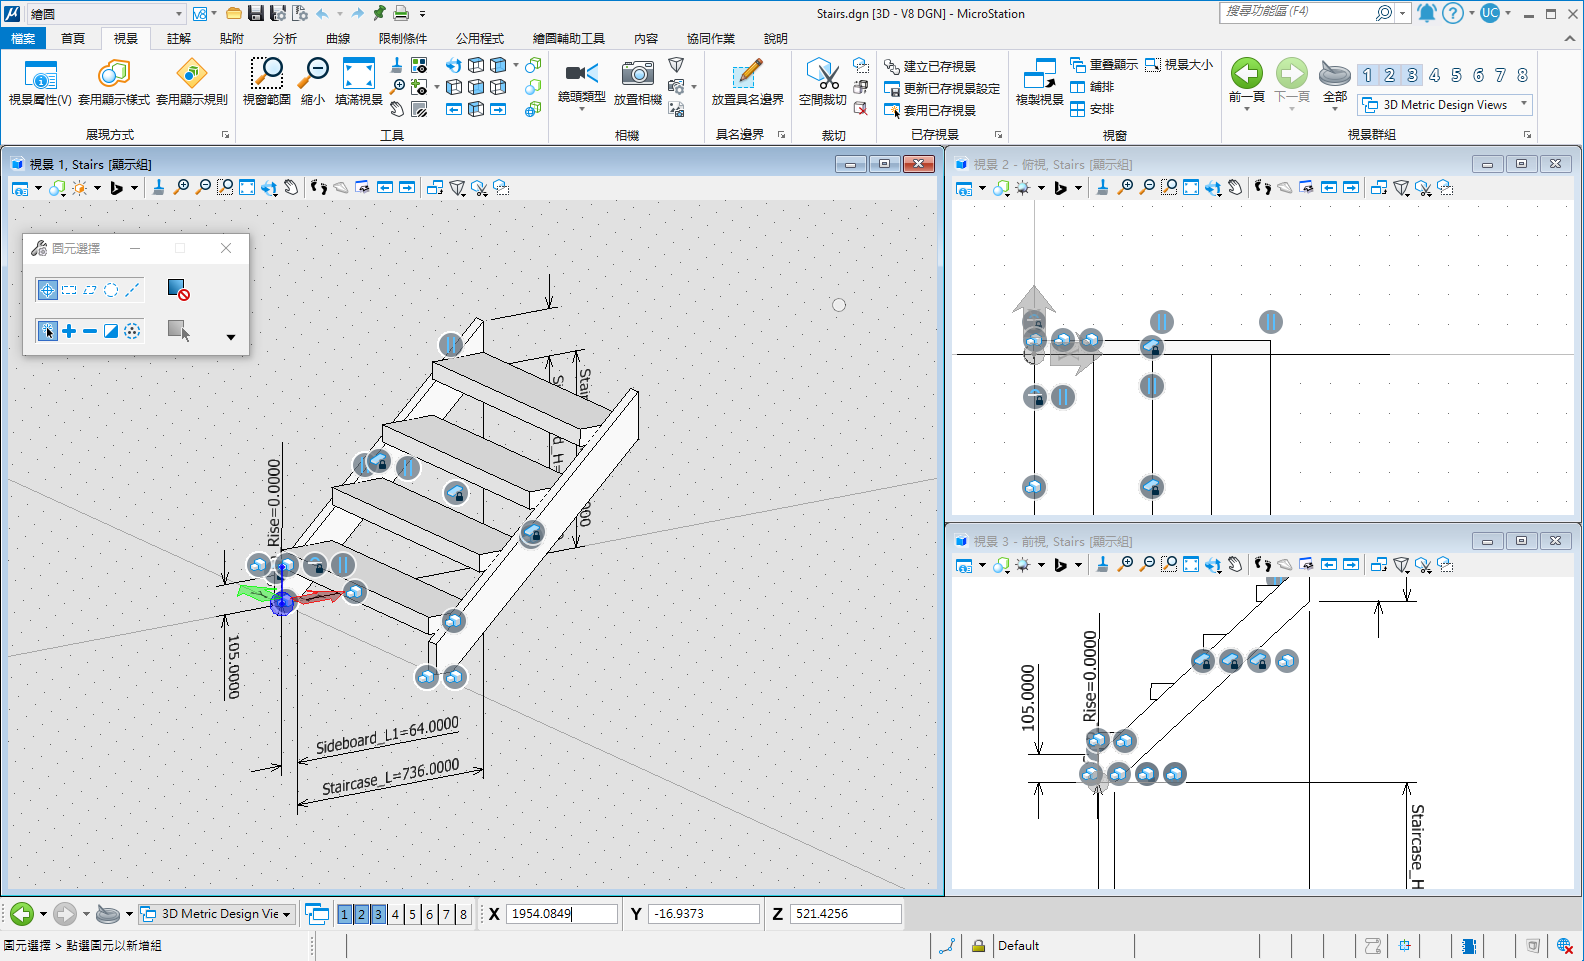Switch to the 協同作業 ribbon tab
Screen dimensions: 1584x961
pyautogui.click(x=711, y=38)
